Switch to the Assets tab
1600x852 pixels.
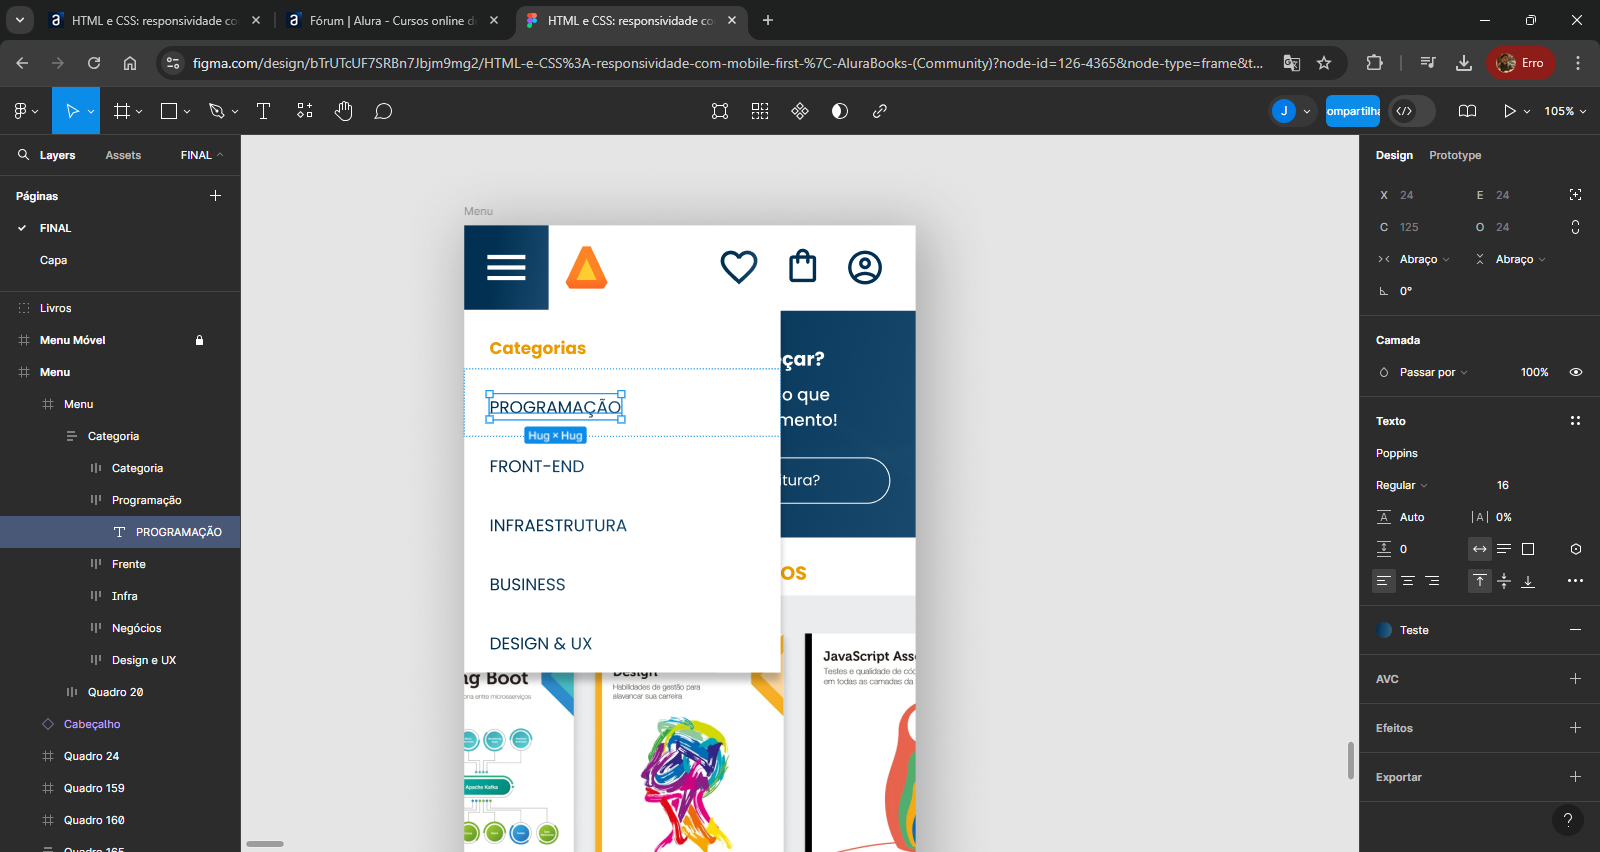pos(123,155)
